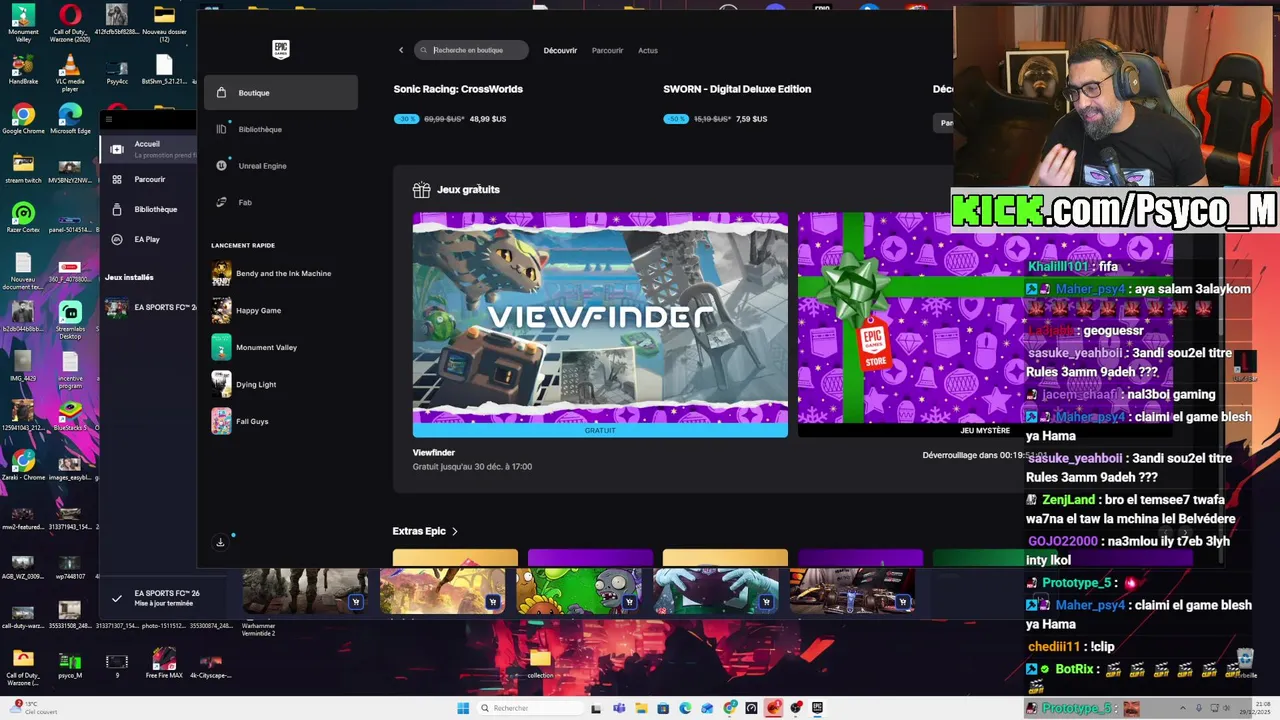Image resolution: width=1280 pixels, height=720 pixels.
Task: Open the stream twitch desktop folder
Action: (x=23, y=167)
